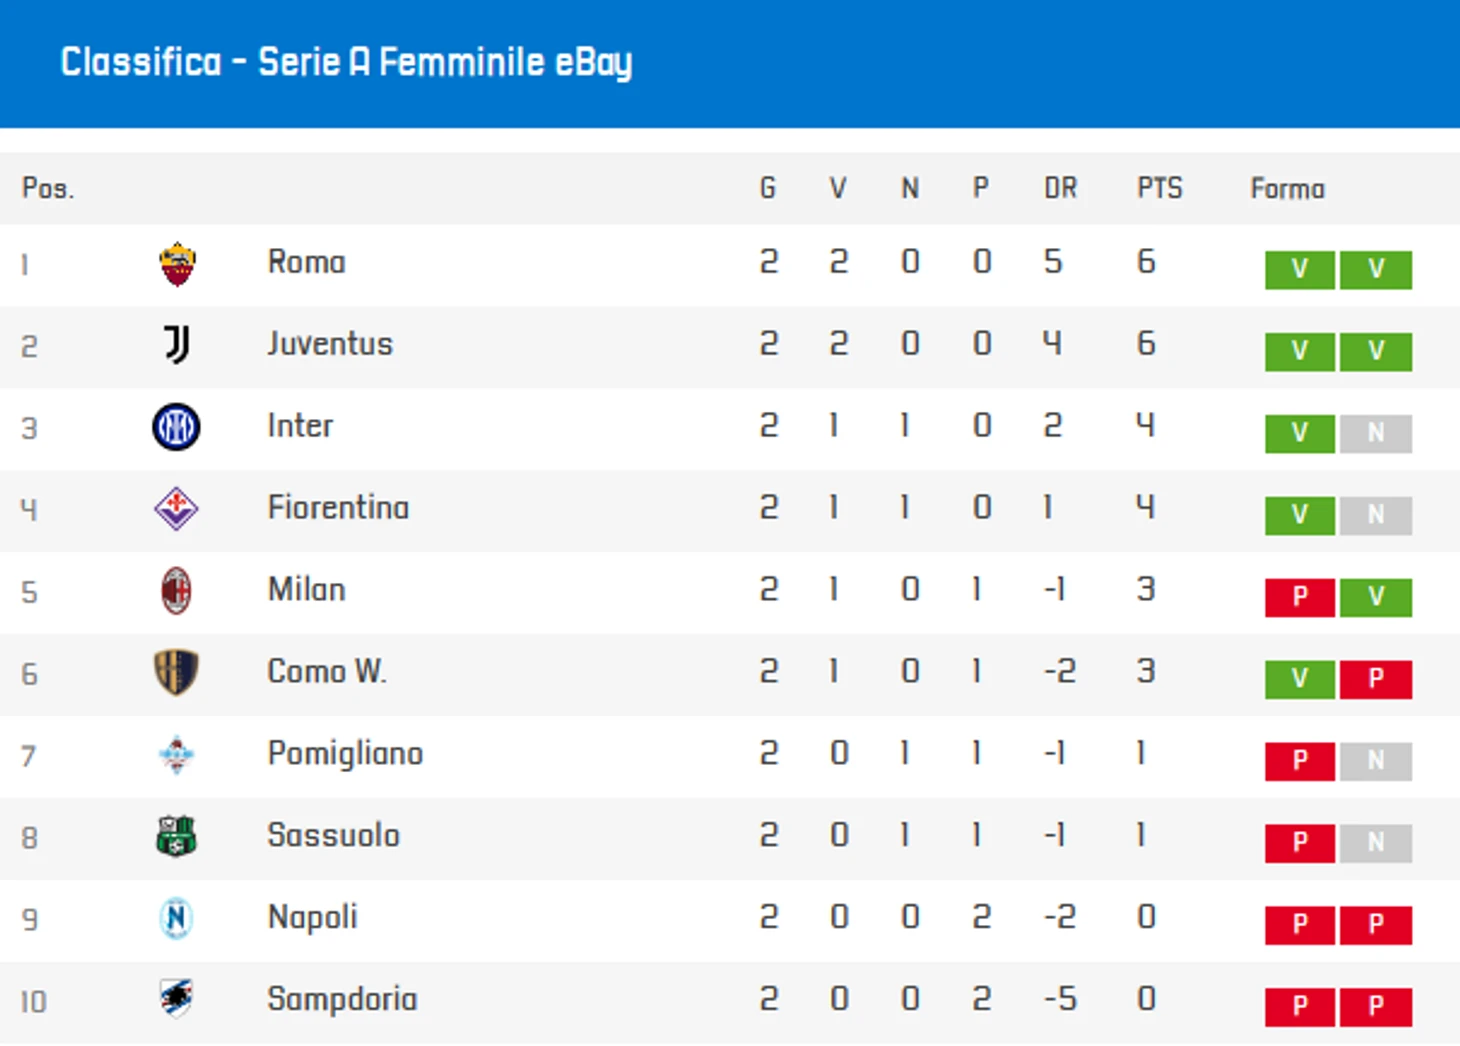Image resolution: width=1460 pixels, height=1046 pixels.
Task: Click the Sampdoria team name
Action: click(x=342, y=999)
